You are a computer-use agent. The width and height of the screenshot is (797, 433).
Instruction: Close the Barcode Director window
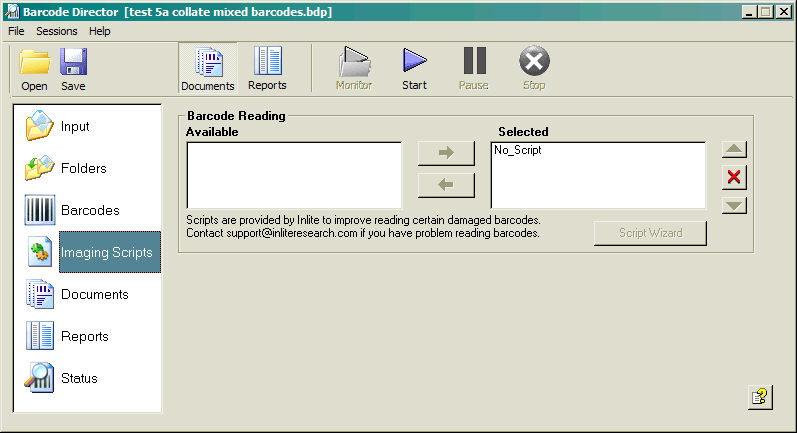(784, 12)
